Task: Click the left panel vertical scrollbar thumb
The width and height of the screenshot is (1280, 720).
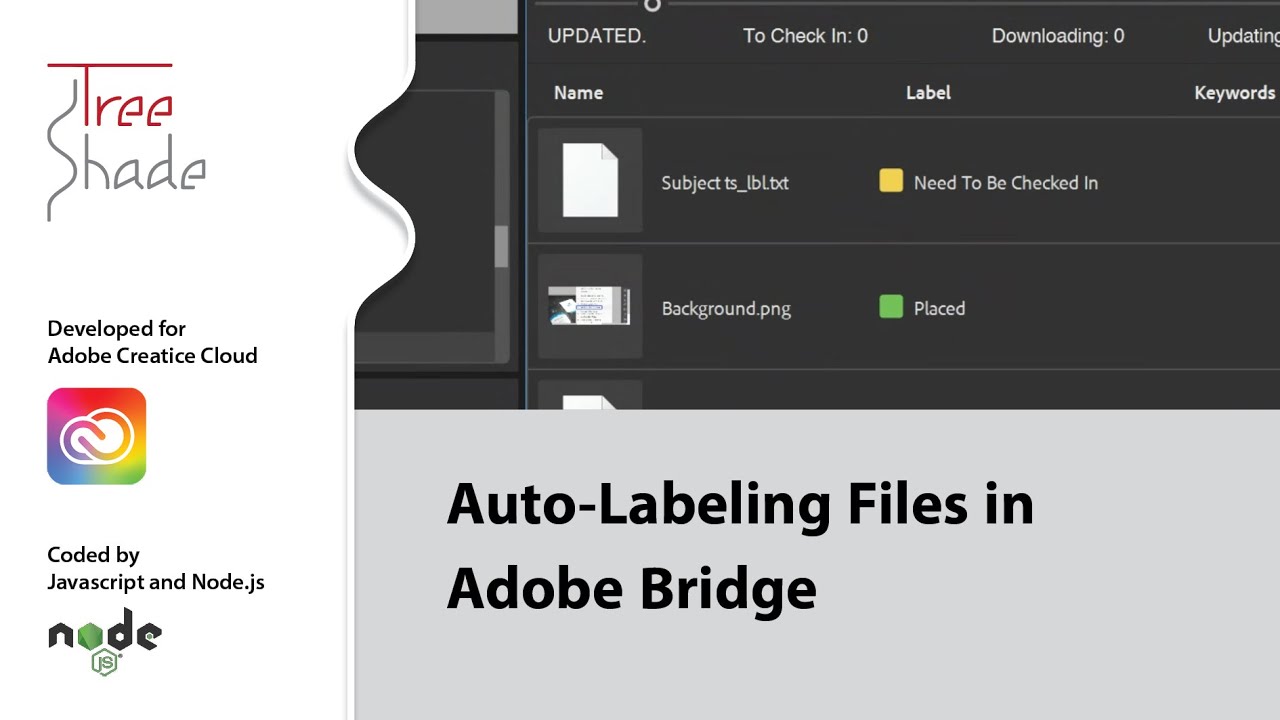Action: tap(501, 246)
